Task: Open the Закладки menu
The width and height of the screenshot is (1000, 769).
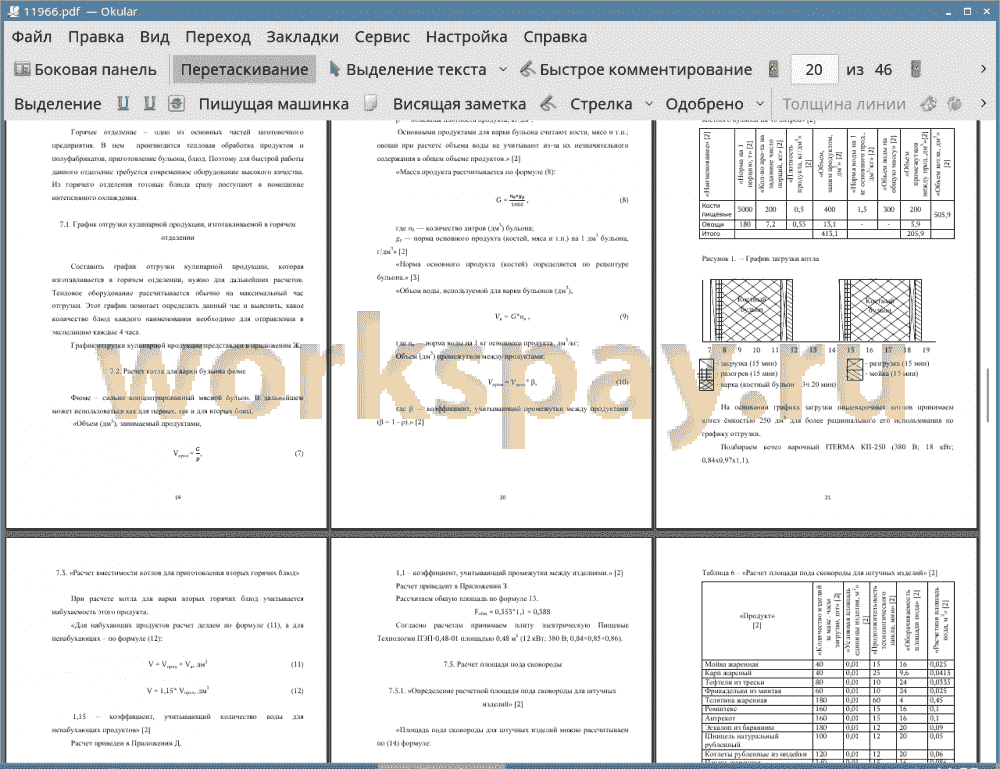Action: [302, 37]
